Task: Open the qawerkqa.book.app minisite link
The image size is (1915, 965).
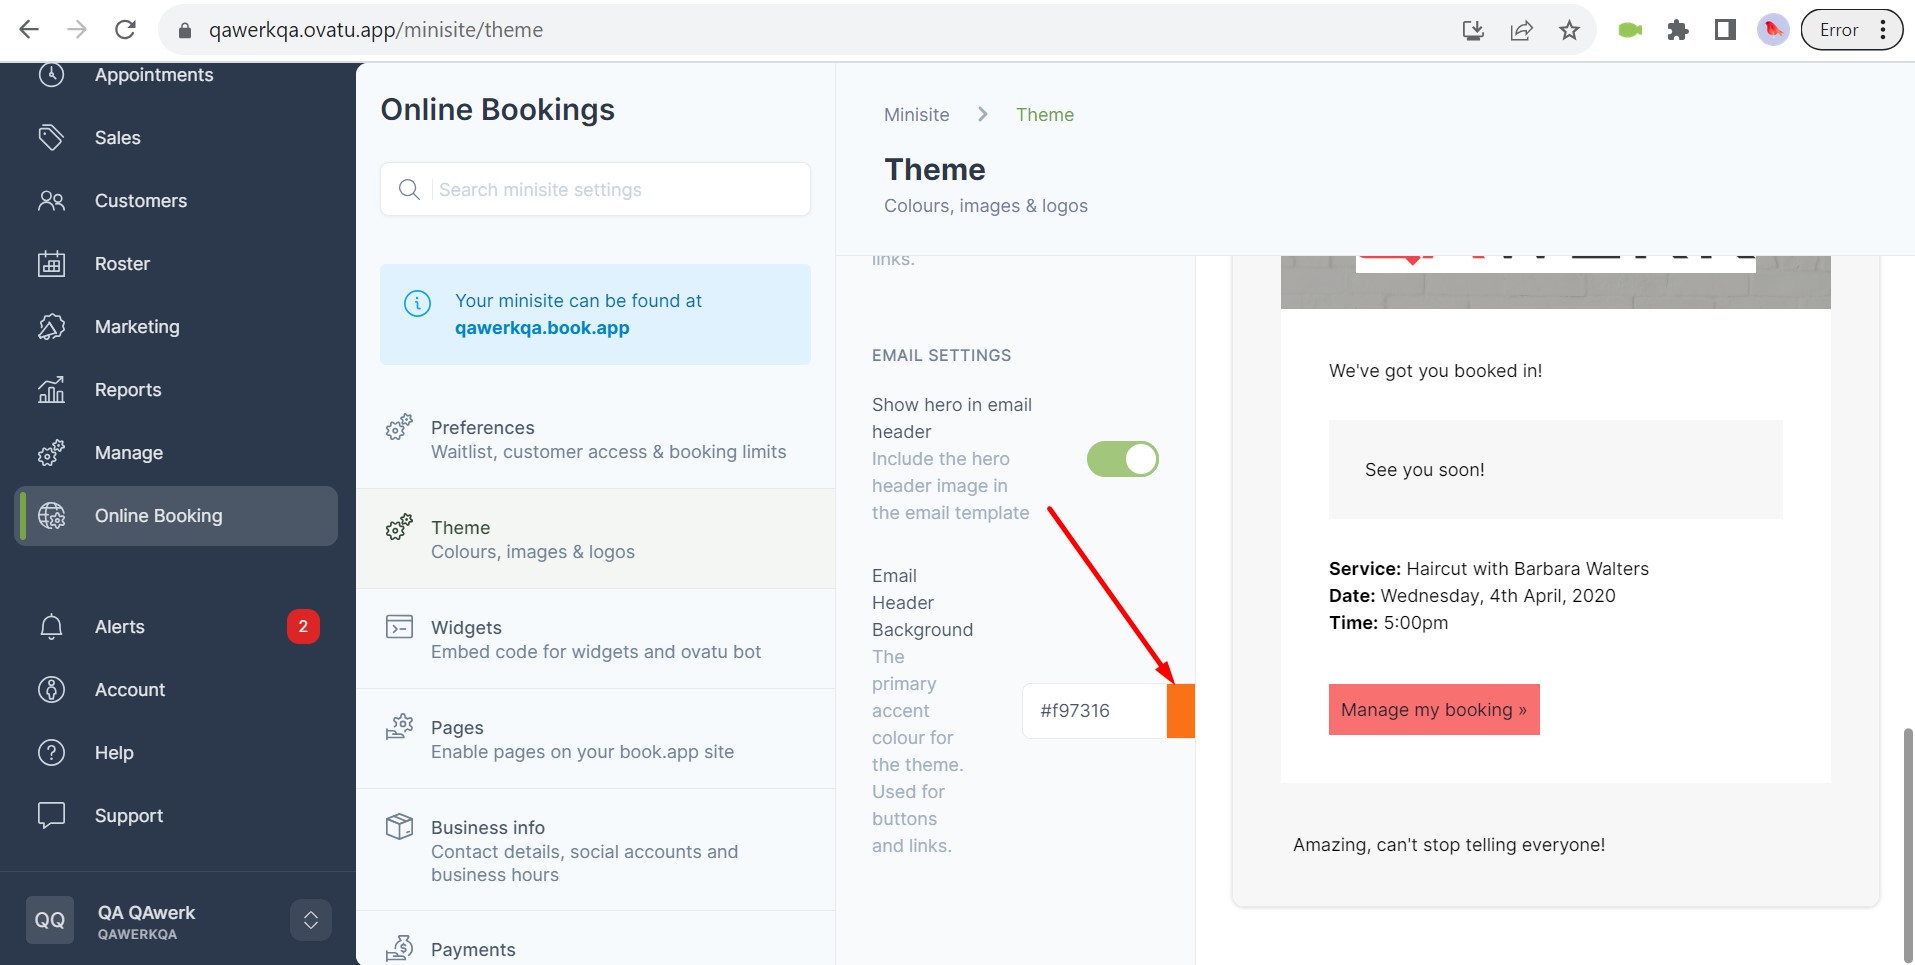Action: (542, 328)
